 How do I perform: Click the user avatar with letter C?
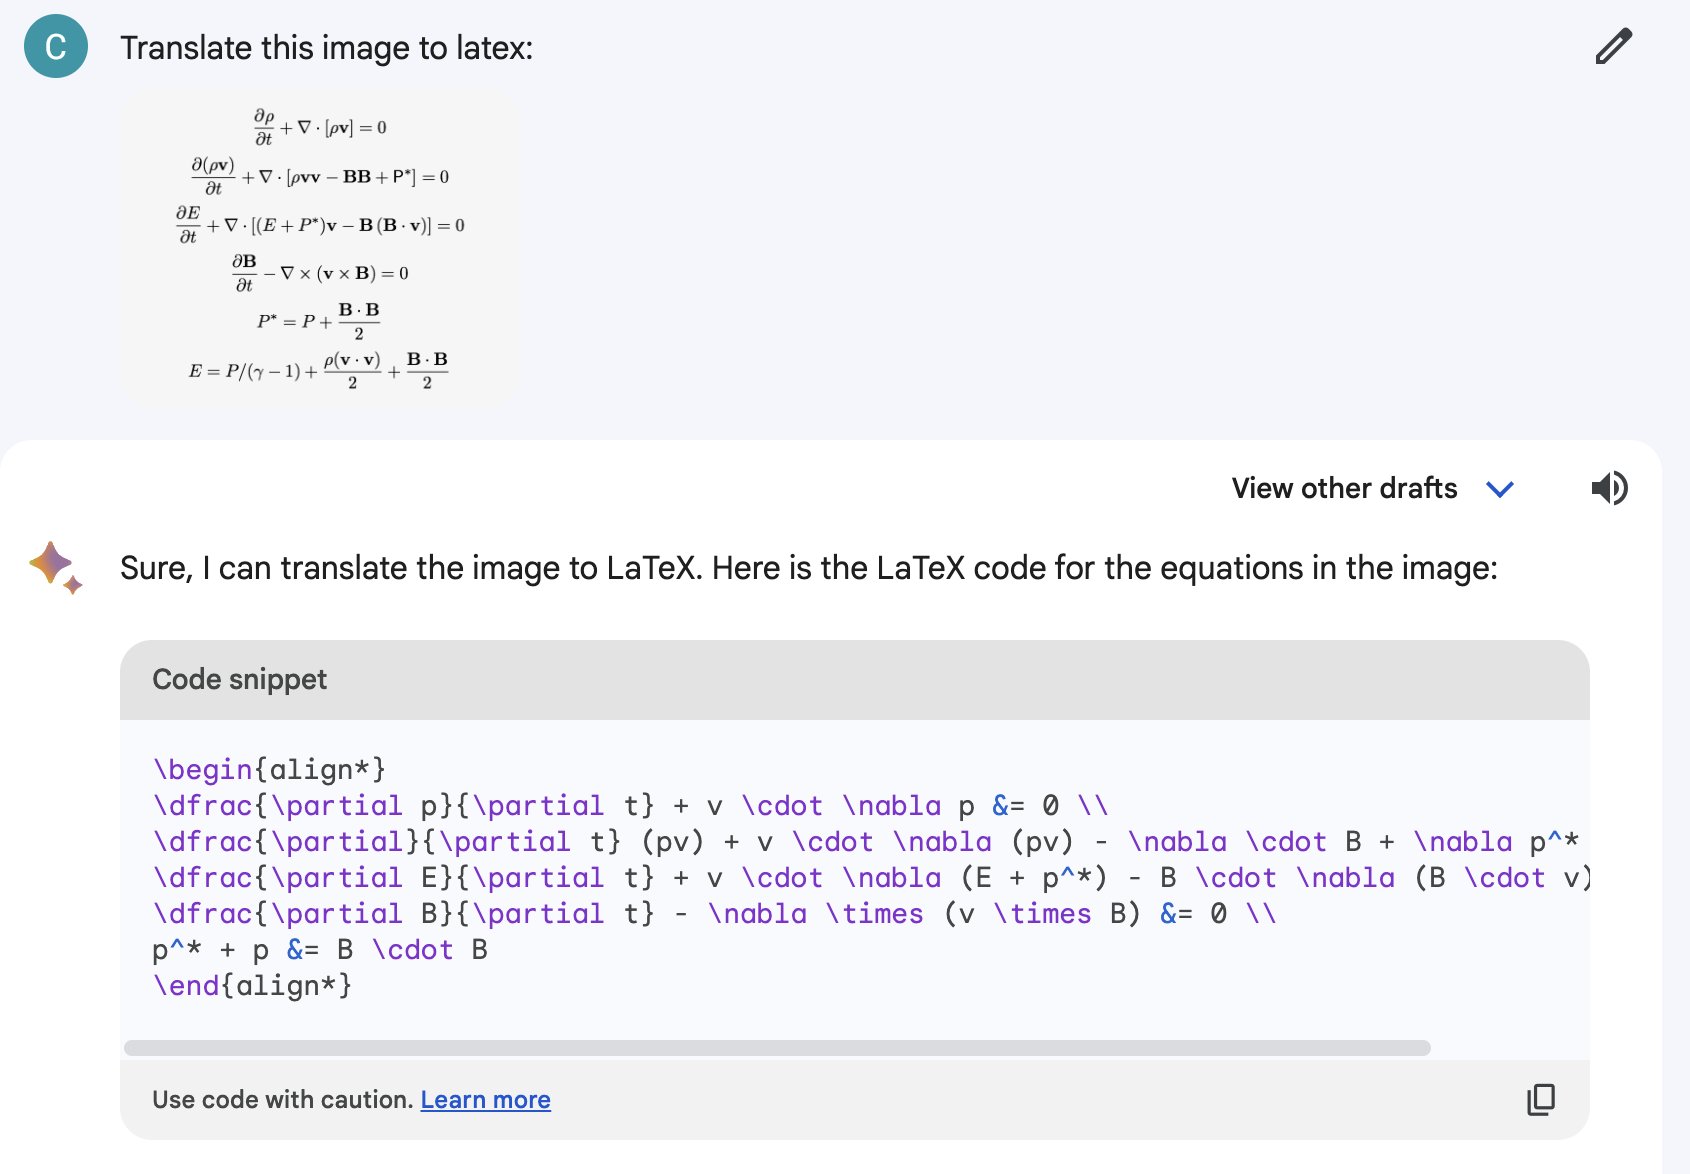(x=56, y=47)
